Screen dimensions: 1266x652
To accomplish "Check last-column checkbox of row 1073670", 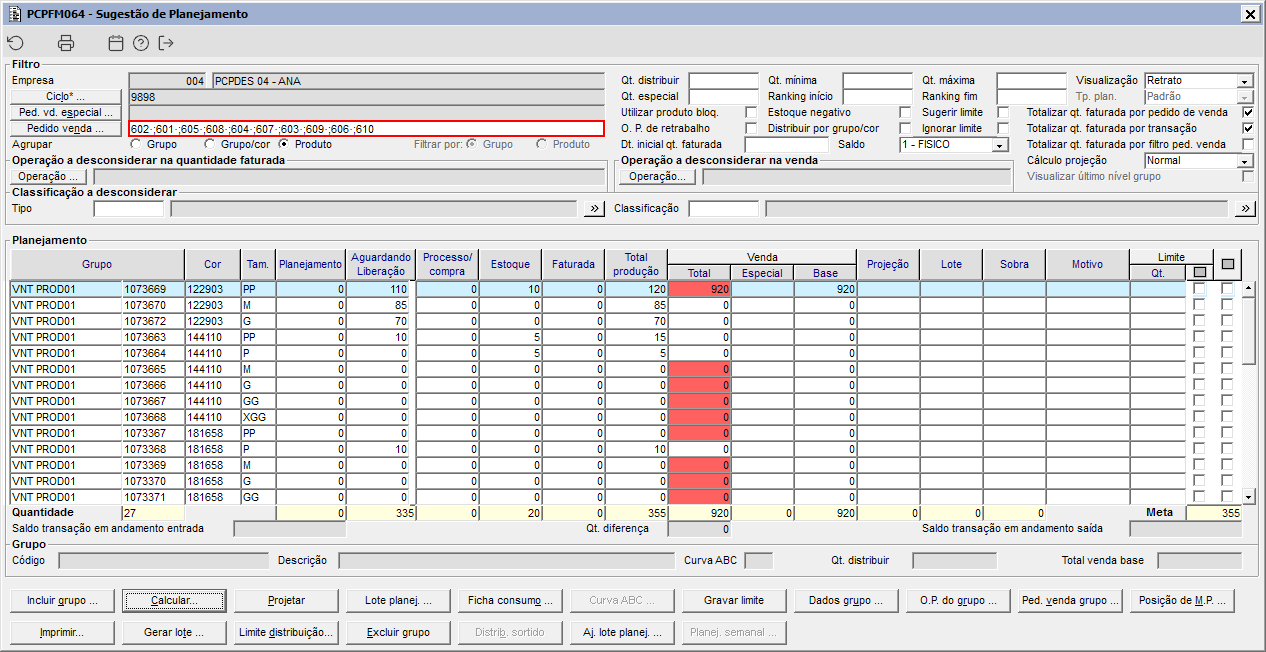I will pos(1227,305).
